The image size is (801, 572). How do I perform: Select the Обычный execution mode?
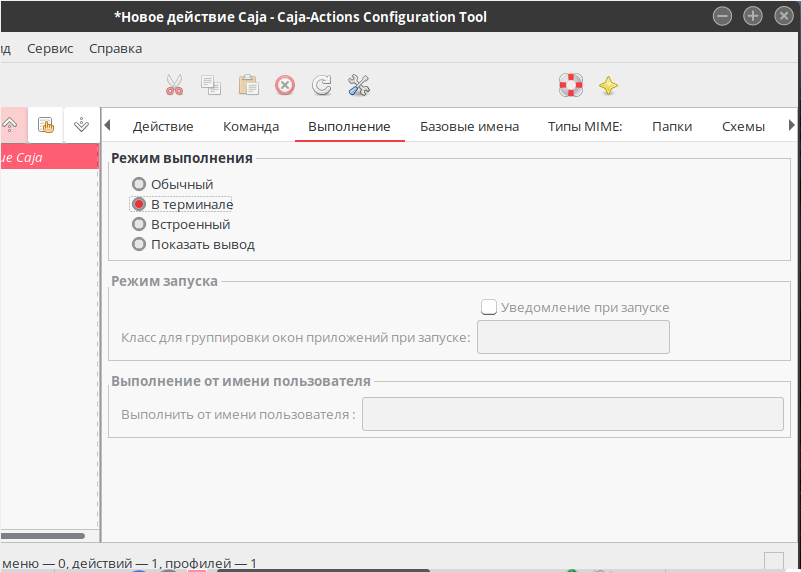(172, 184)
